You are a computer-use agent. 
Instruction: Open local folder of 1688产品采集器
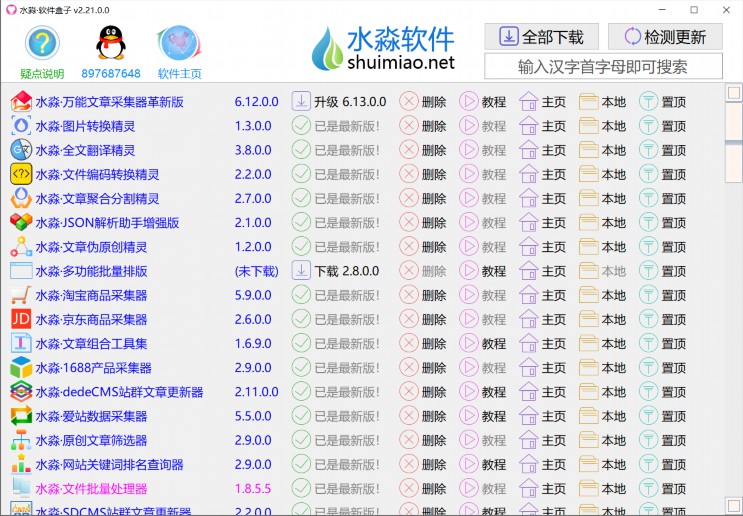pos(602,368)
